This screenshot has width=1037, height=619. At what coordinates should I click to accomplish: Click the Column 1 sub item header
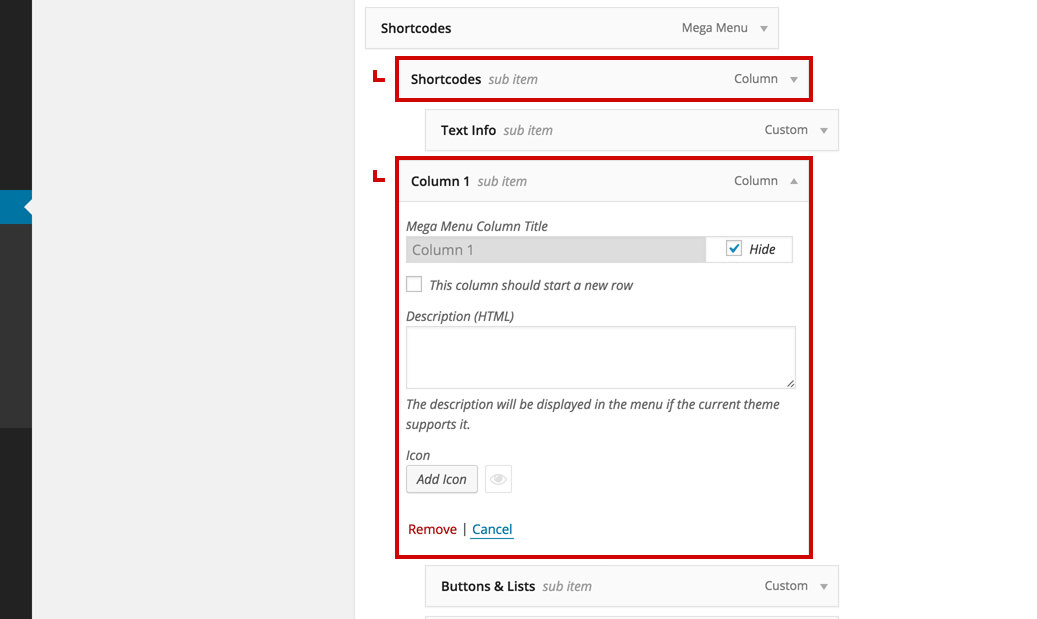604,181
